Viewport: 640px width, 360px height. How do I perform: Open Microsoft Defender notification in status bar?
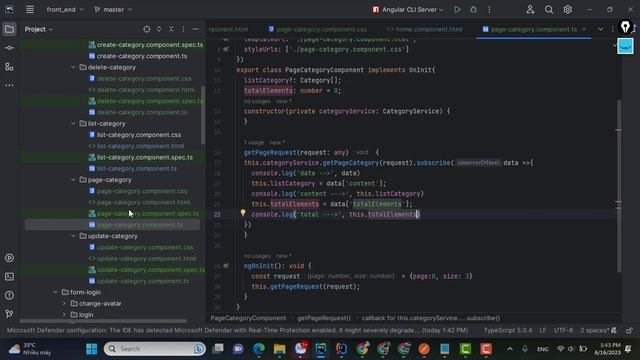click(238, 330)
